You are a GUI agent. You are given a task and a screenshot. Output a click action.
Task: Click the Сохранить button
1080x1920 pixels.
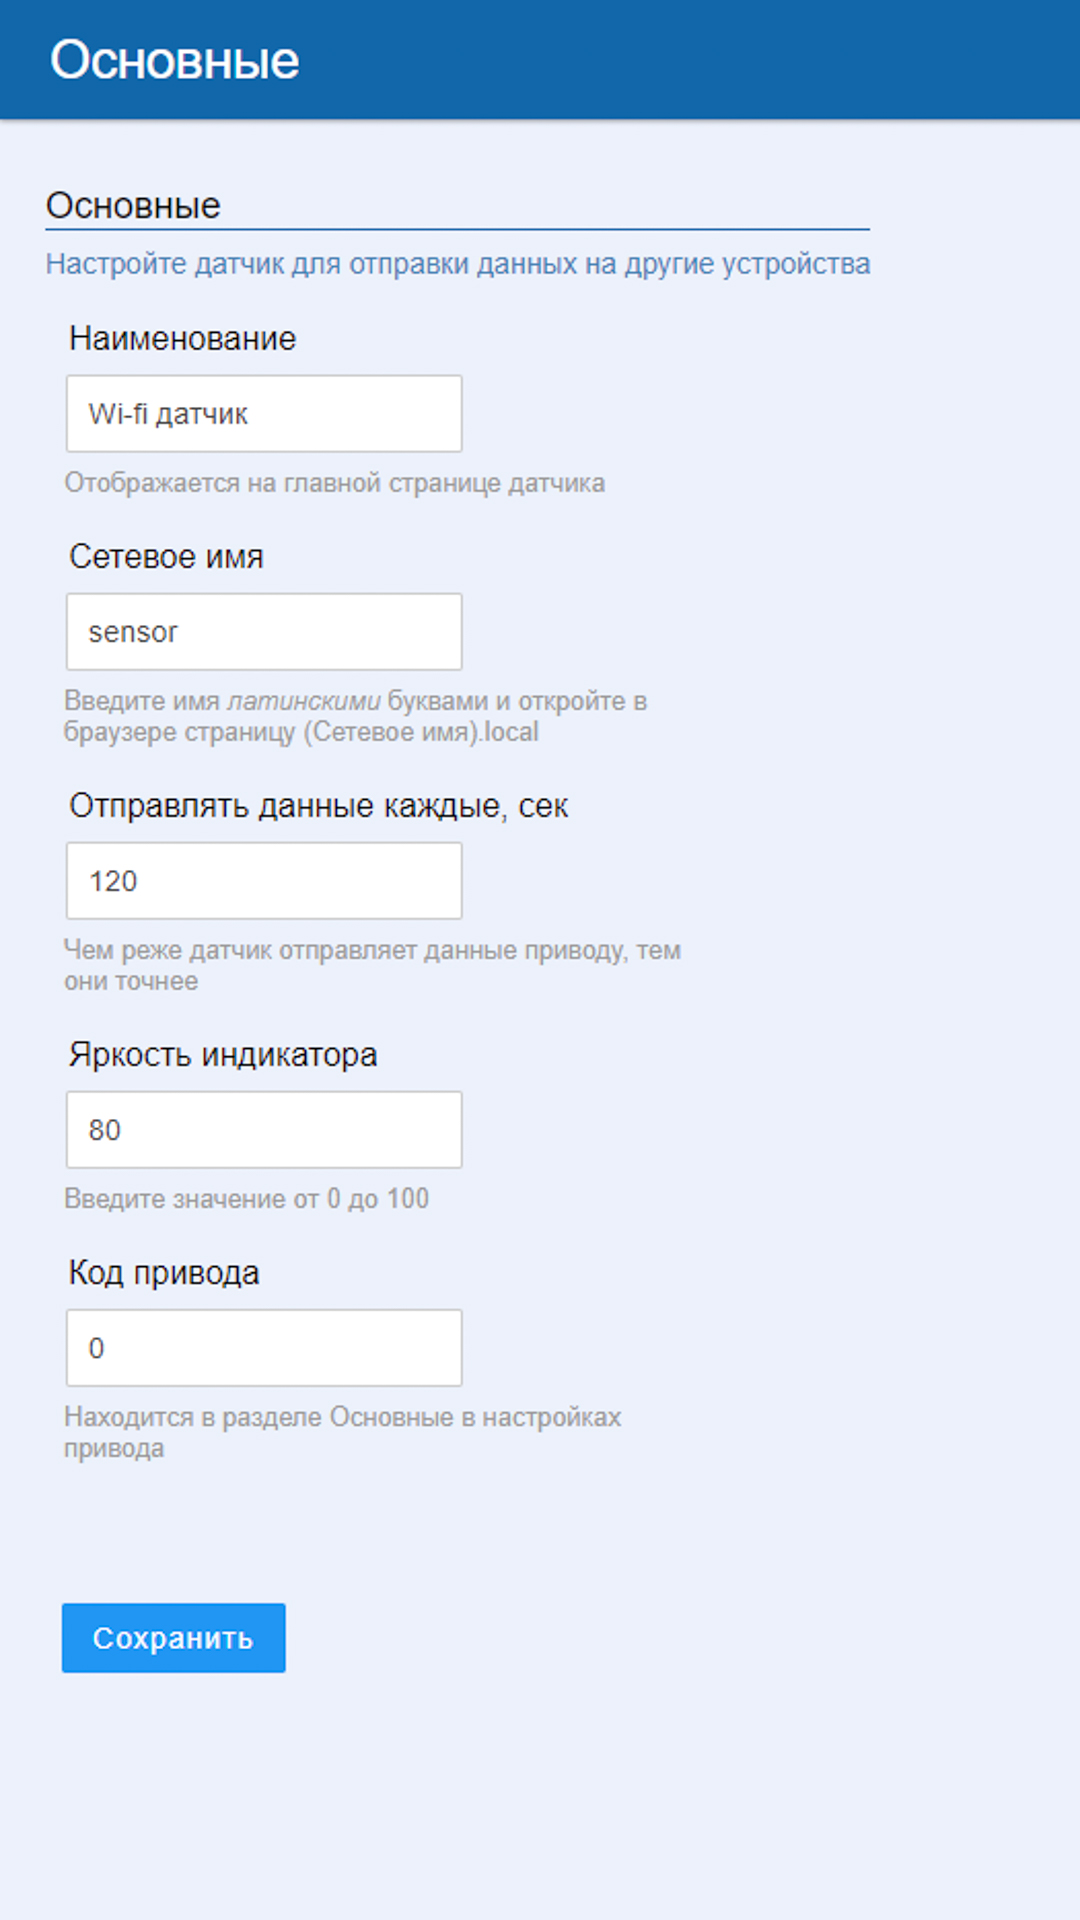click(x=173, y=1638)
